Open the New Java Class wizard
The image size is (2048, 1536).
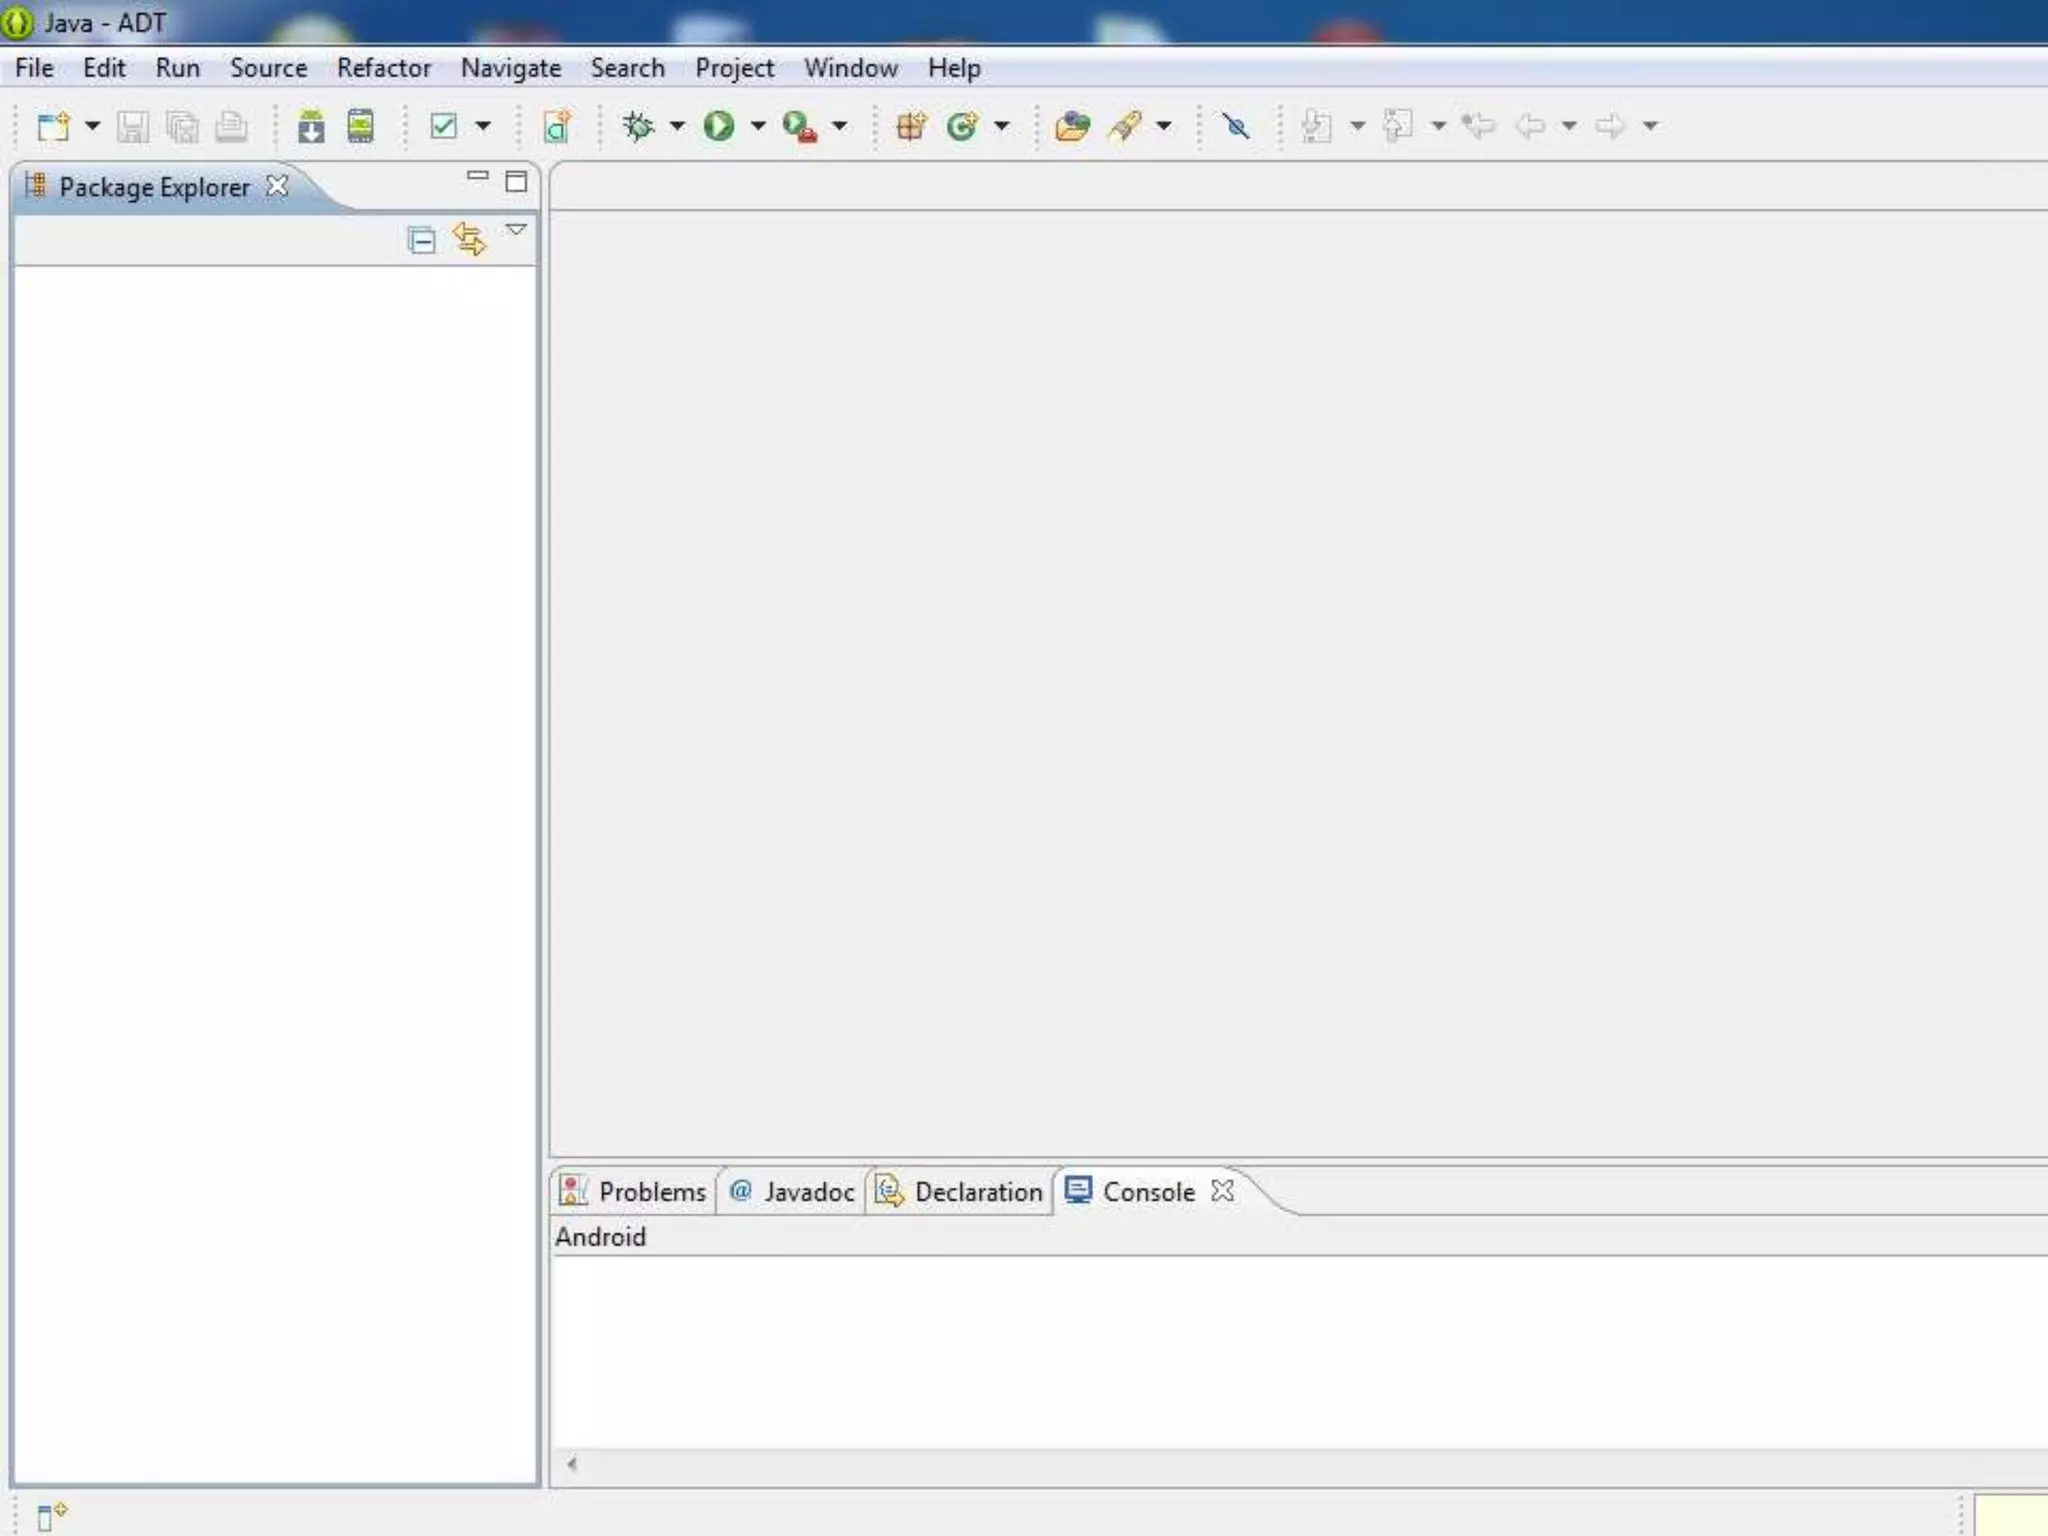tap(962, 126)
